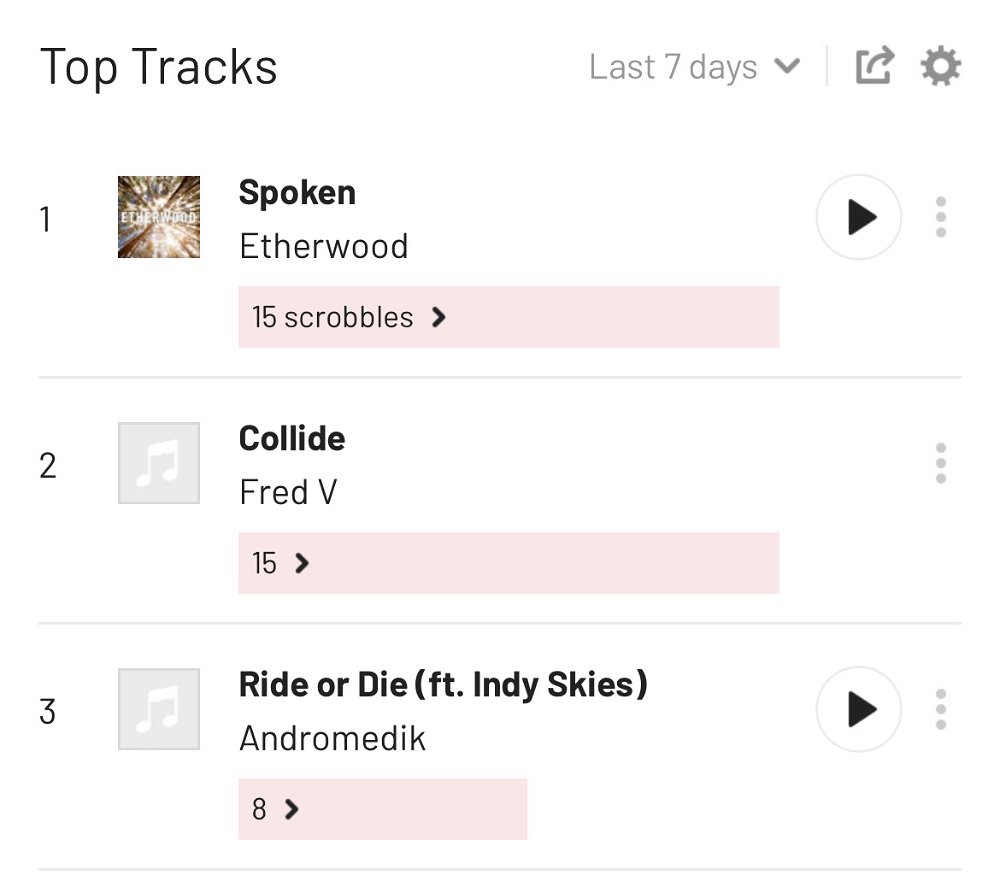Viewport: 1000px width, 881px height.
Task: Open the Fred V artist link
Action: pyautogui.click(x=288, y=492)
